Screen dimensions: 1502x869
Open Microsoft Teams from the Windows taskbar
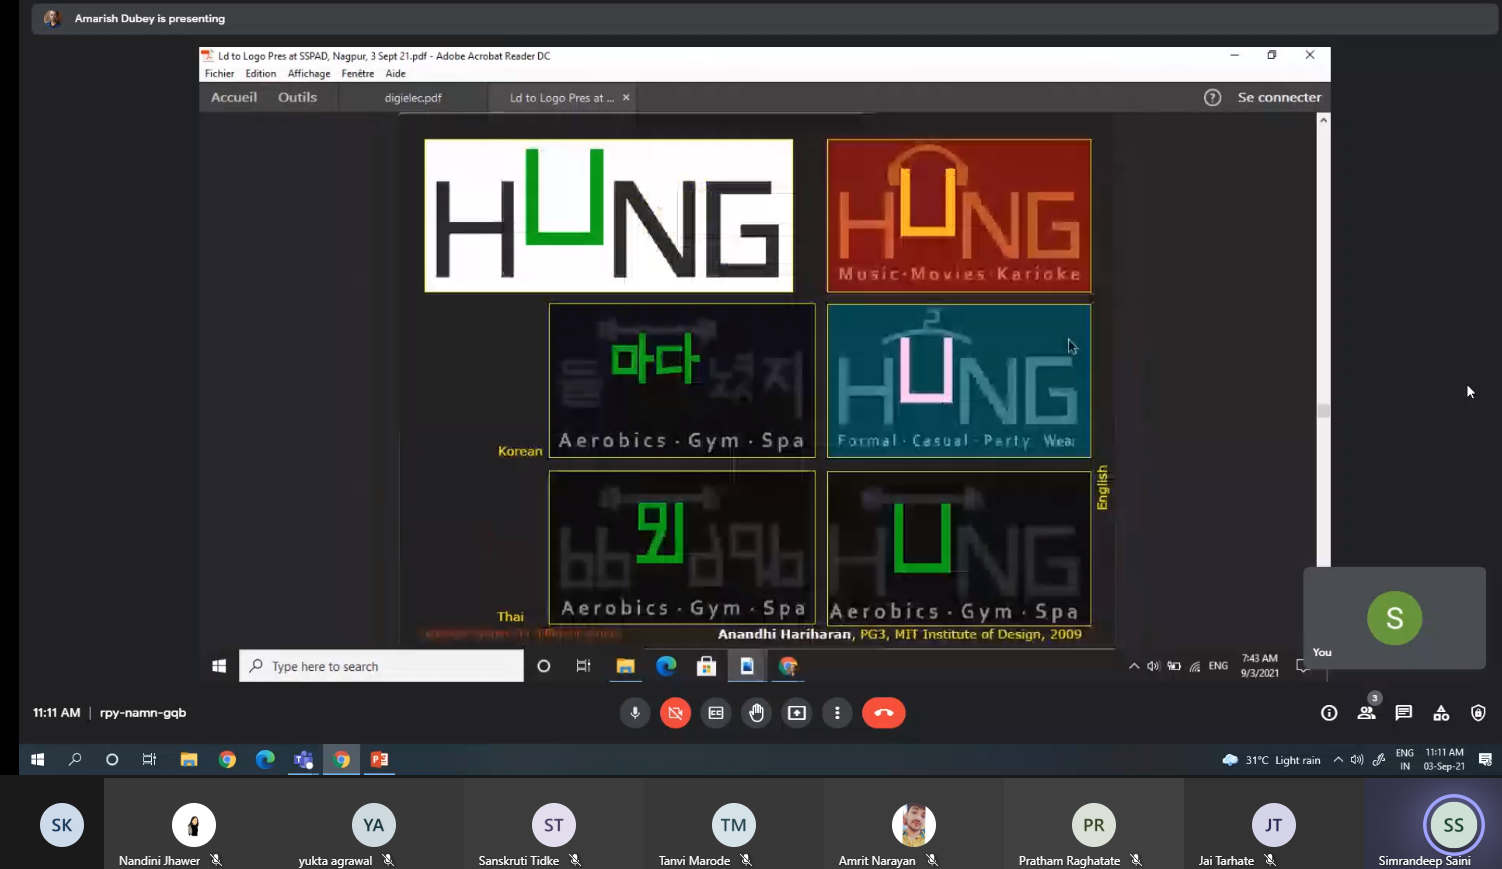click(x=303, y=760)
